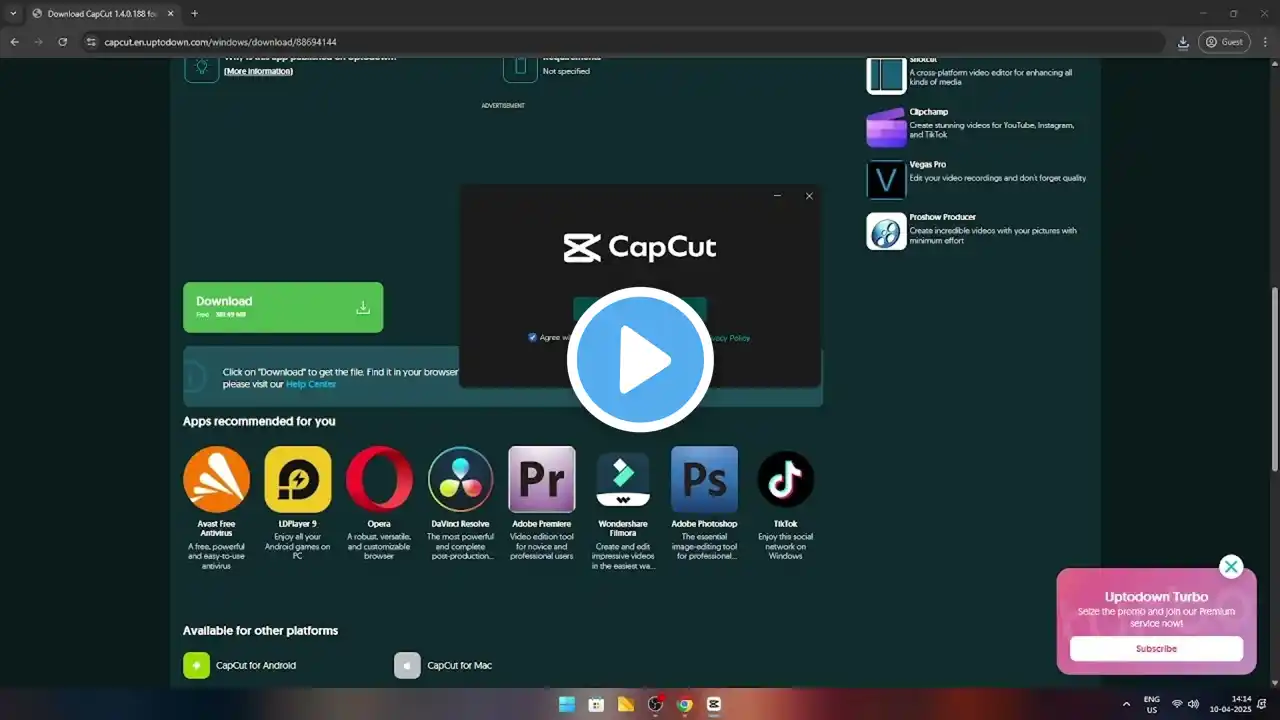This screenshot has height=720, width=1280.
Task: Click CapCut icon in taskbar
Action: [x=713, y=704]
